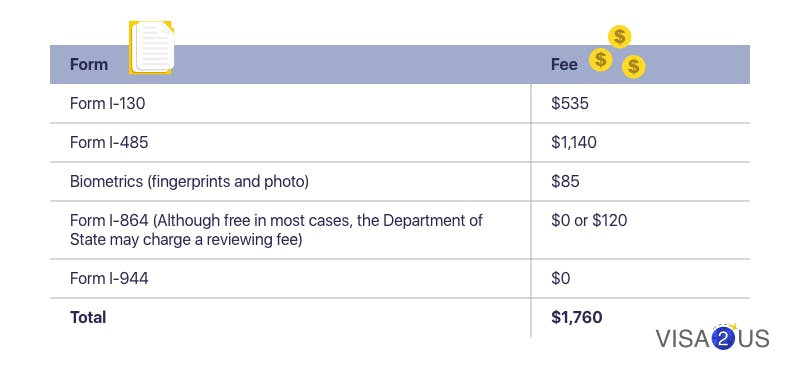
Task: Click the US text in logo
Action: click(x=753, y=339)
